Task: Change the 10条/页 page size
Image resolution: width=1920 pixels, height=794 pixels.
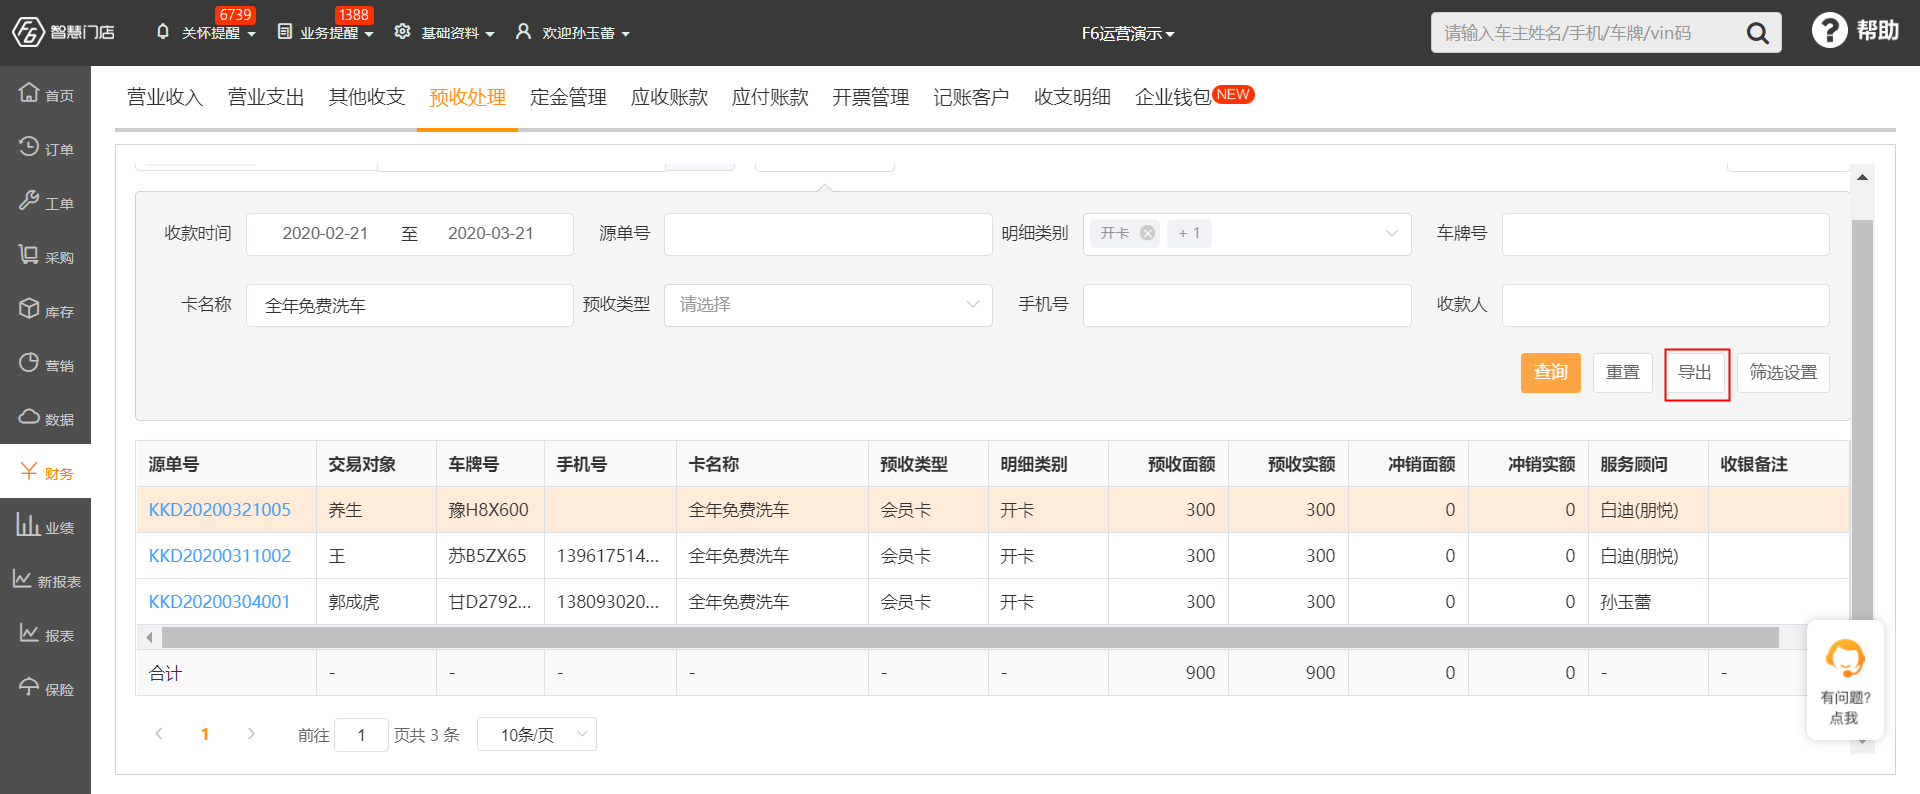Action: tap(537, 734)
